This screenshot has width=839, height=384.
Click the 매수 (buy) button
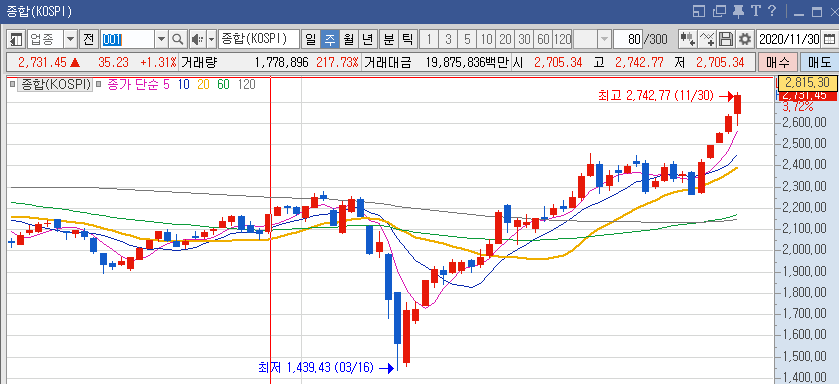[x=777, y=63]
